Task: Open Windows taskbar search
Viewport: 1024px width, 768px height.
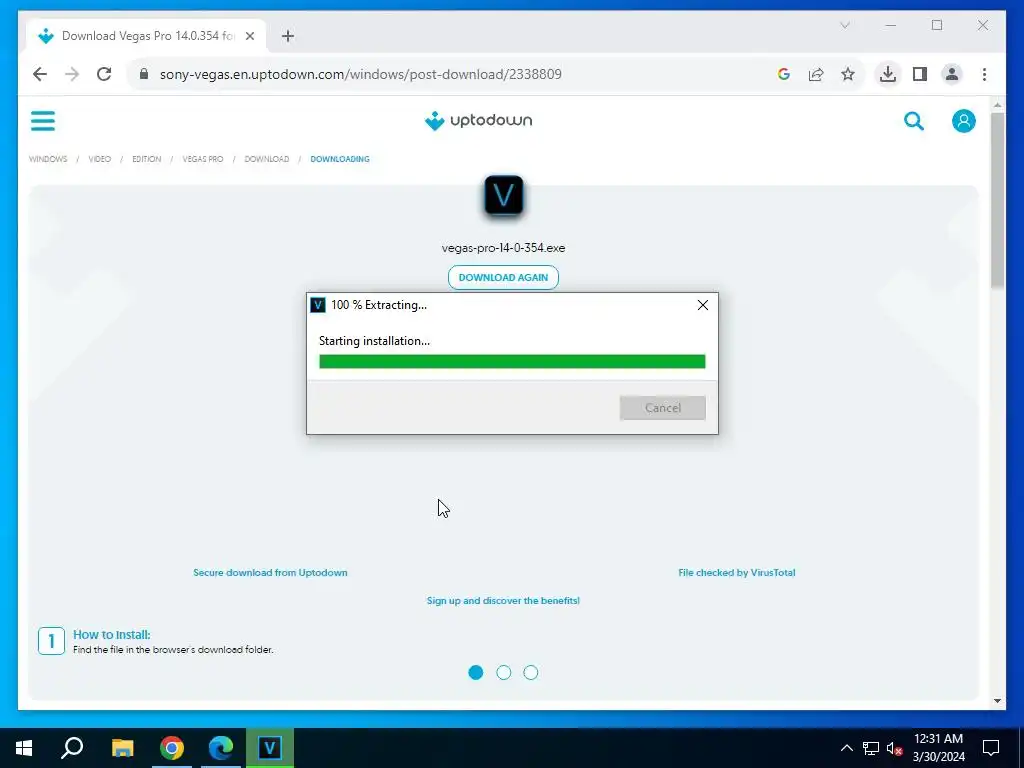Action: tap(72, 748)
